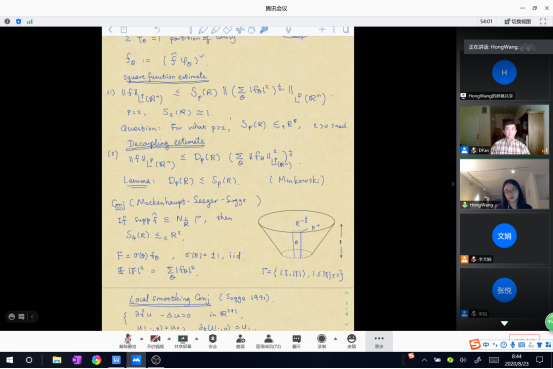Select HongWang's video thumbnail

504,184
